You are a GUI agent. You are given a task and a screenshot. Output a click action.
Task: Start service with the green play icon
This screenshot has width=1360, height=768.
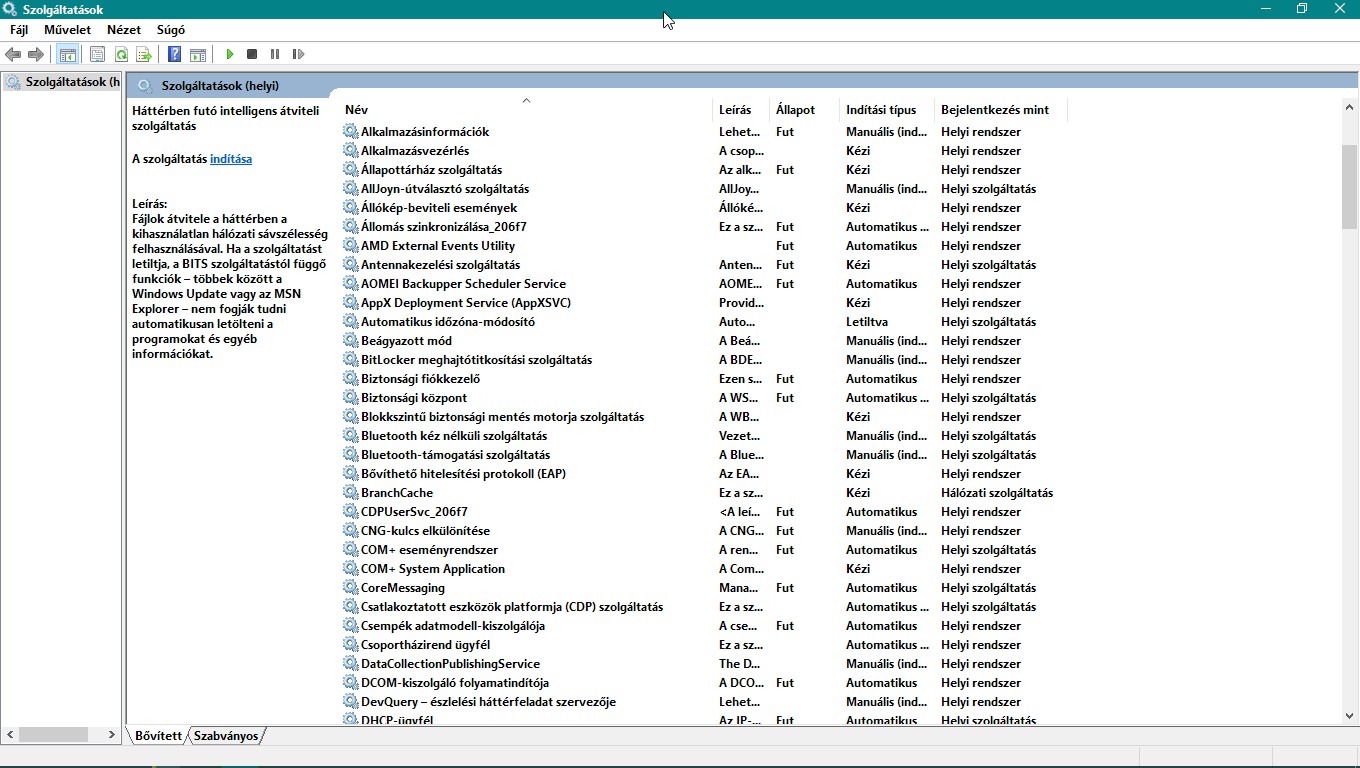coord(230,54)
